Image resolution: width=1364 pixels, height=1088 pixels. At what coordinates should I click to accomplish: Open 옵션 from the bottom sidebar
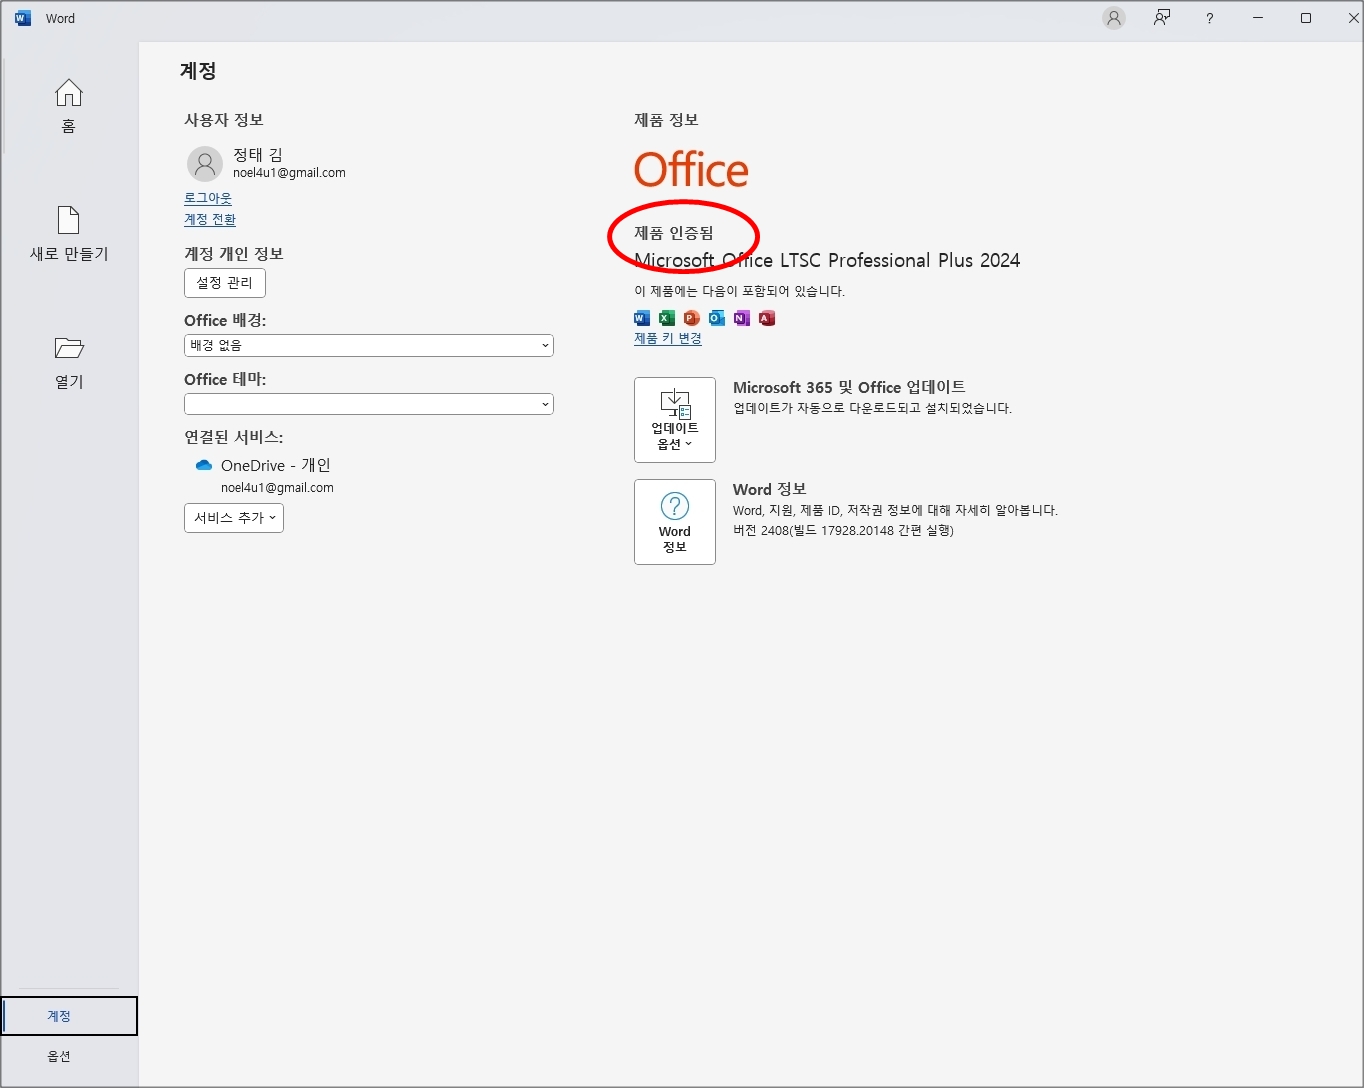(x=60, y=1057)
